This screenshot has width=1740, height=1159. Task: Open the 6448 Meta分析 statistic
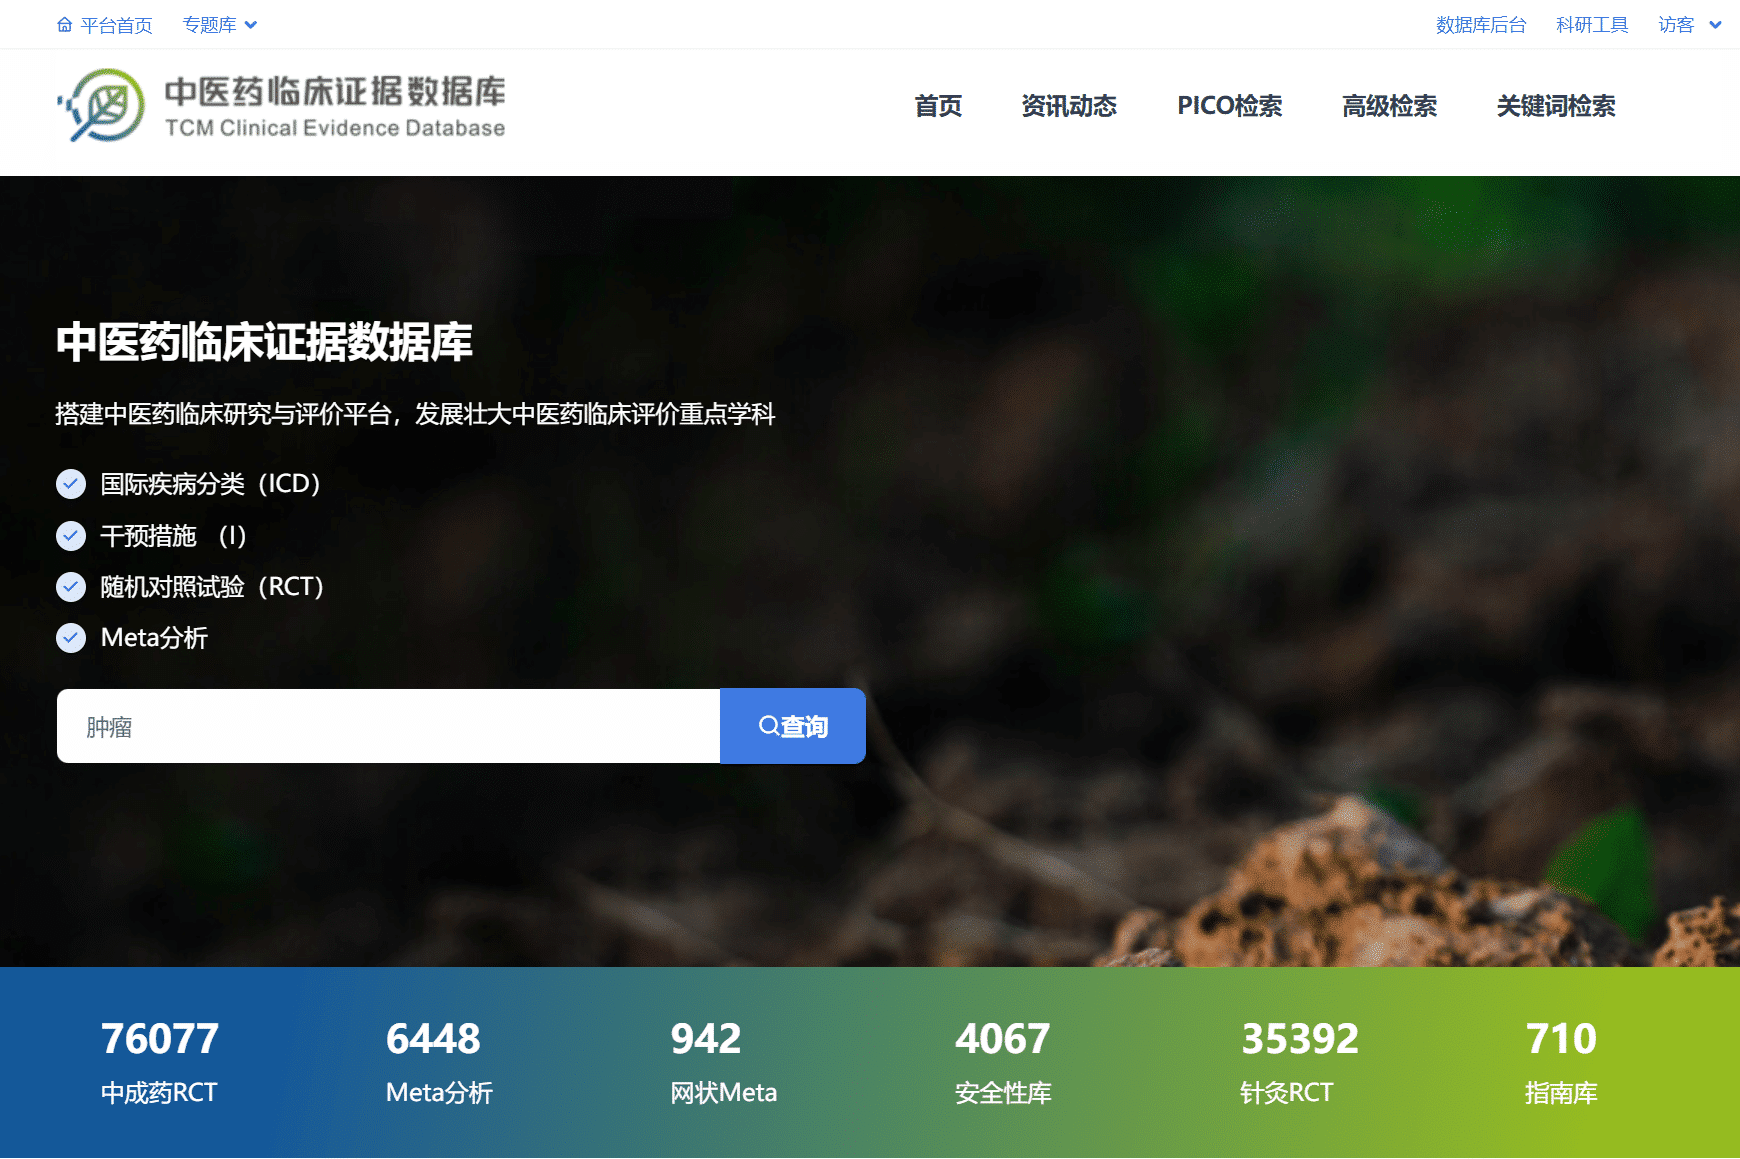click(439, 1062)
